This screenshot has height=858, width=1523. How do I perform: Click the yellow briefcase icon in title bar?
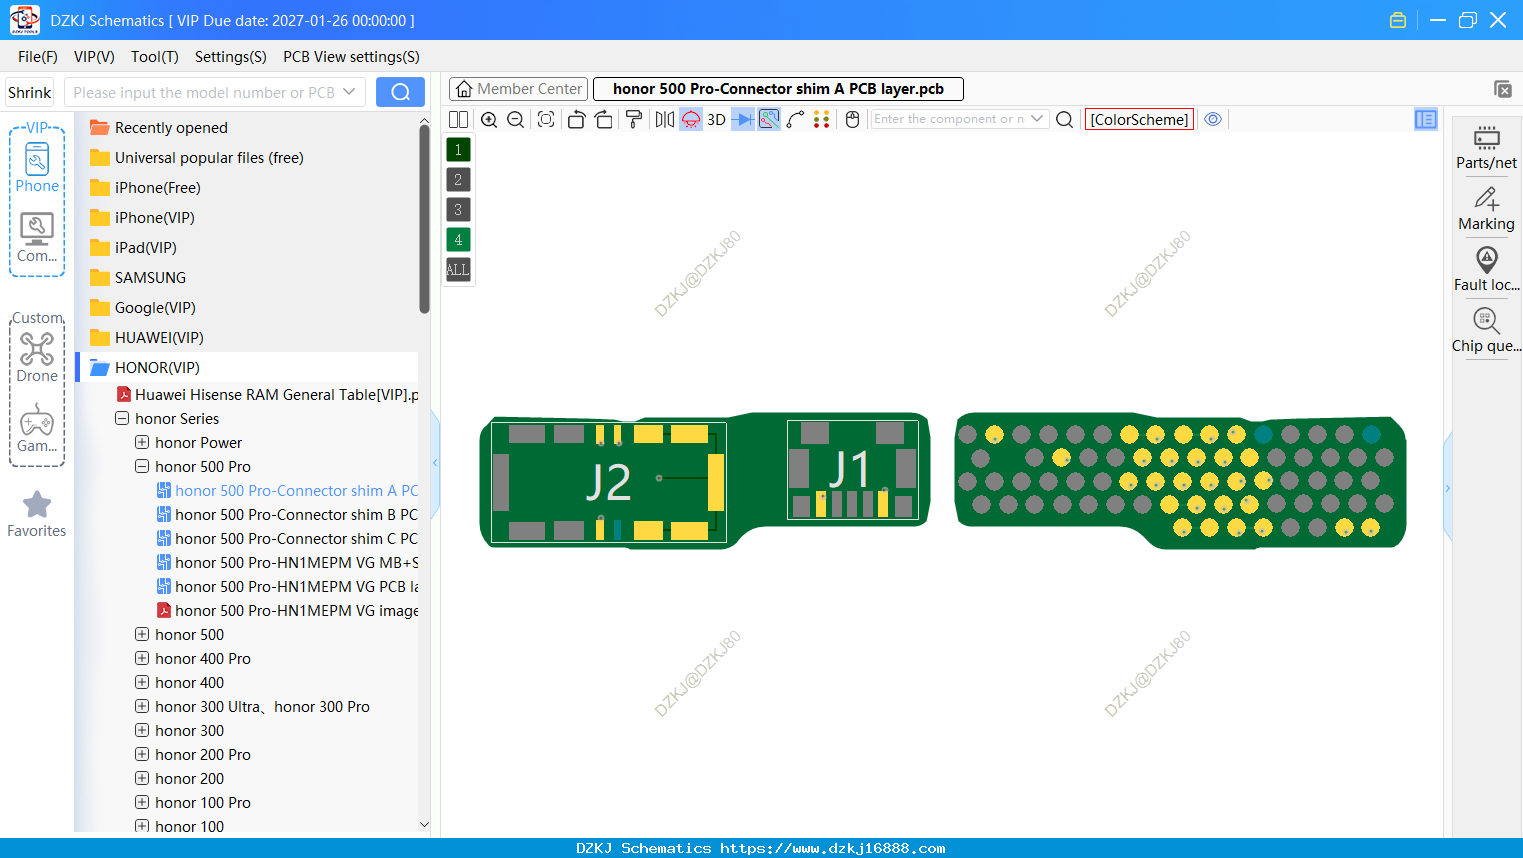click(x=1398, y=20)
